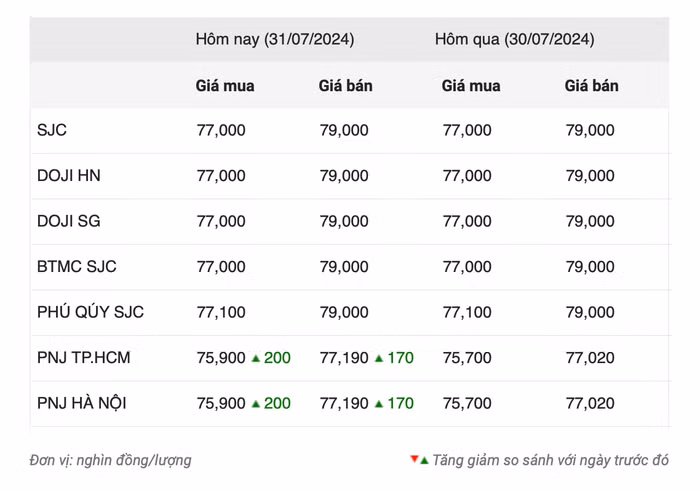
Task: Click the green up triangle in legend
Action: (x=424, y=461)
